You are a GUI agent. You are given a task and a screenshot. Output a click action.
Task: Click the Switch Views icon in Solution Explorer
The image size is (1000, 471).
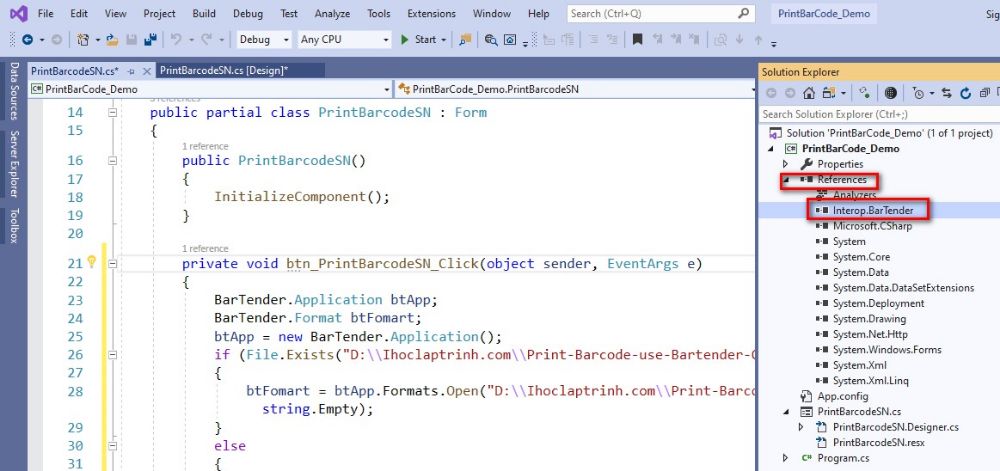point(828,93)
